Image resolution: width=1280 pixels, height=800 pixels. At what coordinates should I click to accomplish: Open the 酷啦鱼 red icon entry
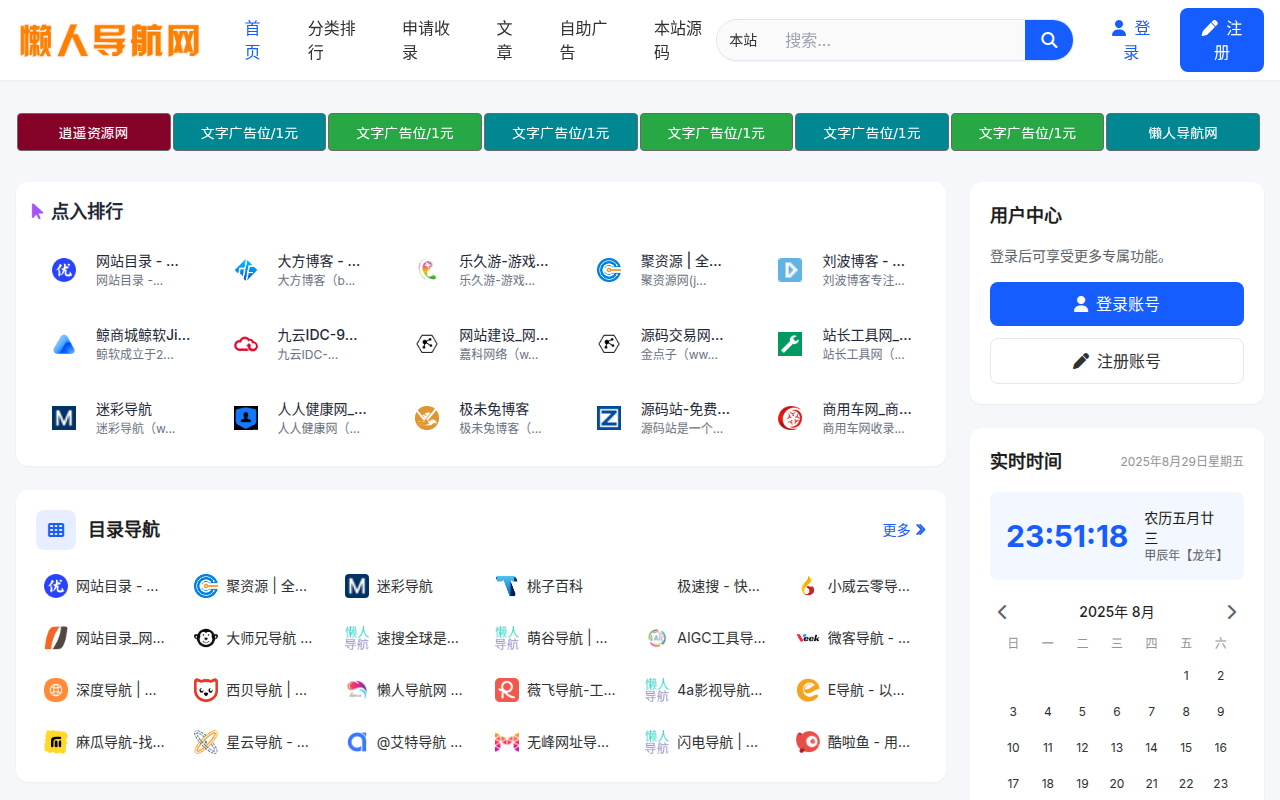[x=807, y=742]
